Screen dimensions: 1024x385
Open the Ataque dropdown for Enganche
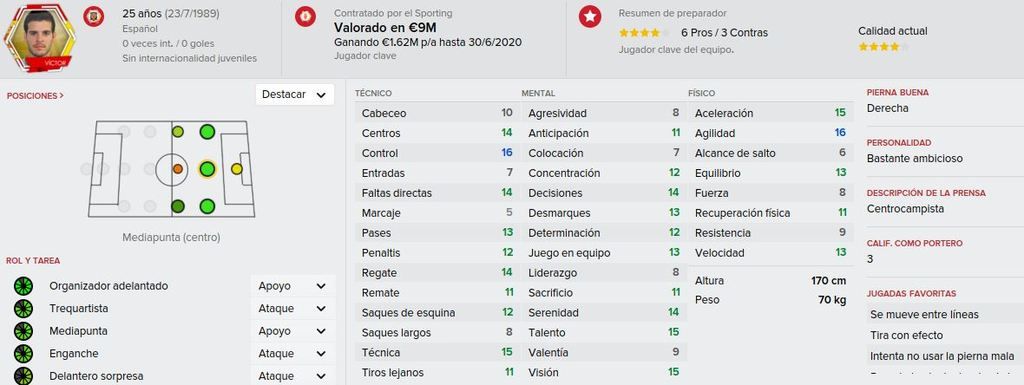[292, 354]
